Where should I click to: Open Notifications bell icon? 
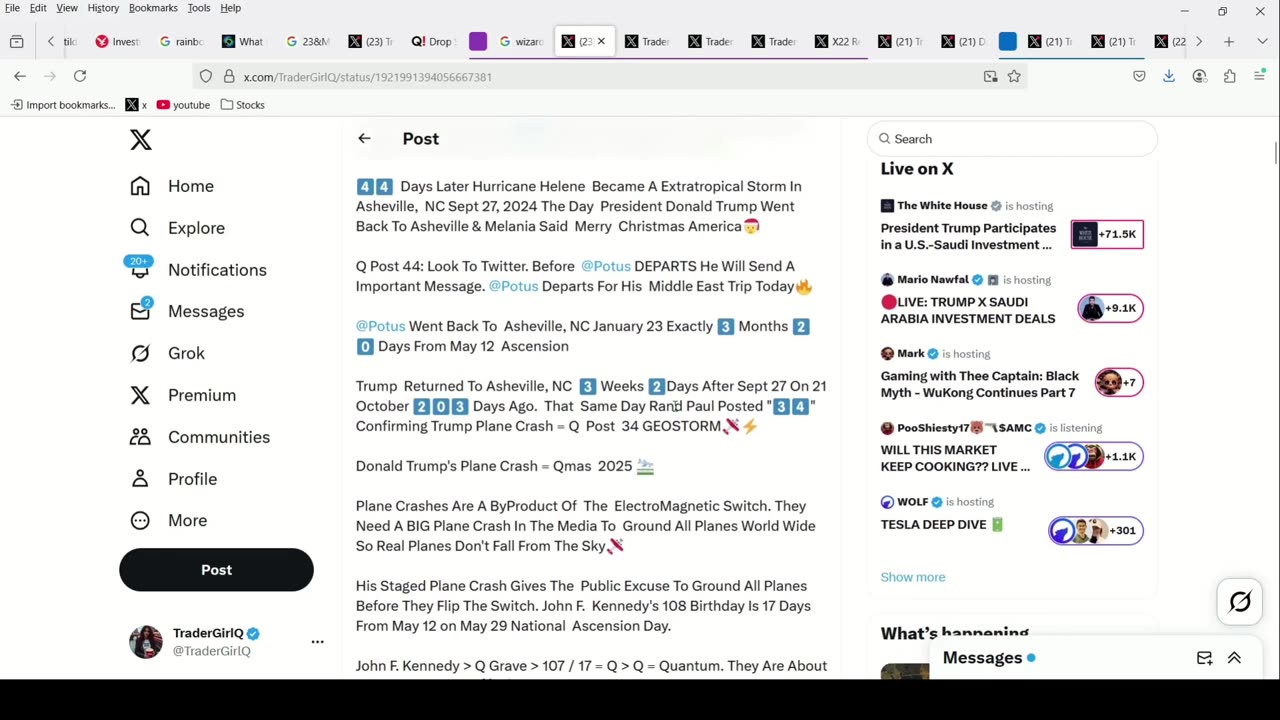pyautogui.click(x=140, y=270)
